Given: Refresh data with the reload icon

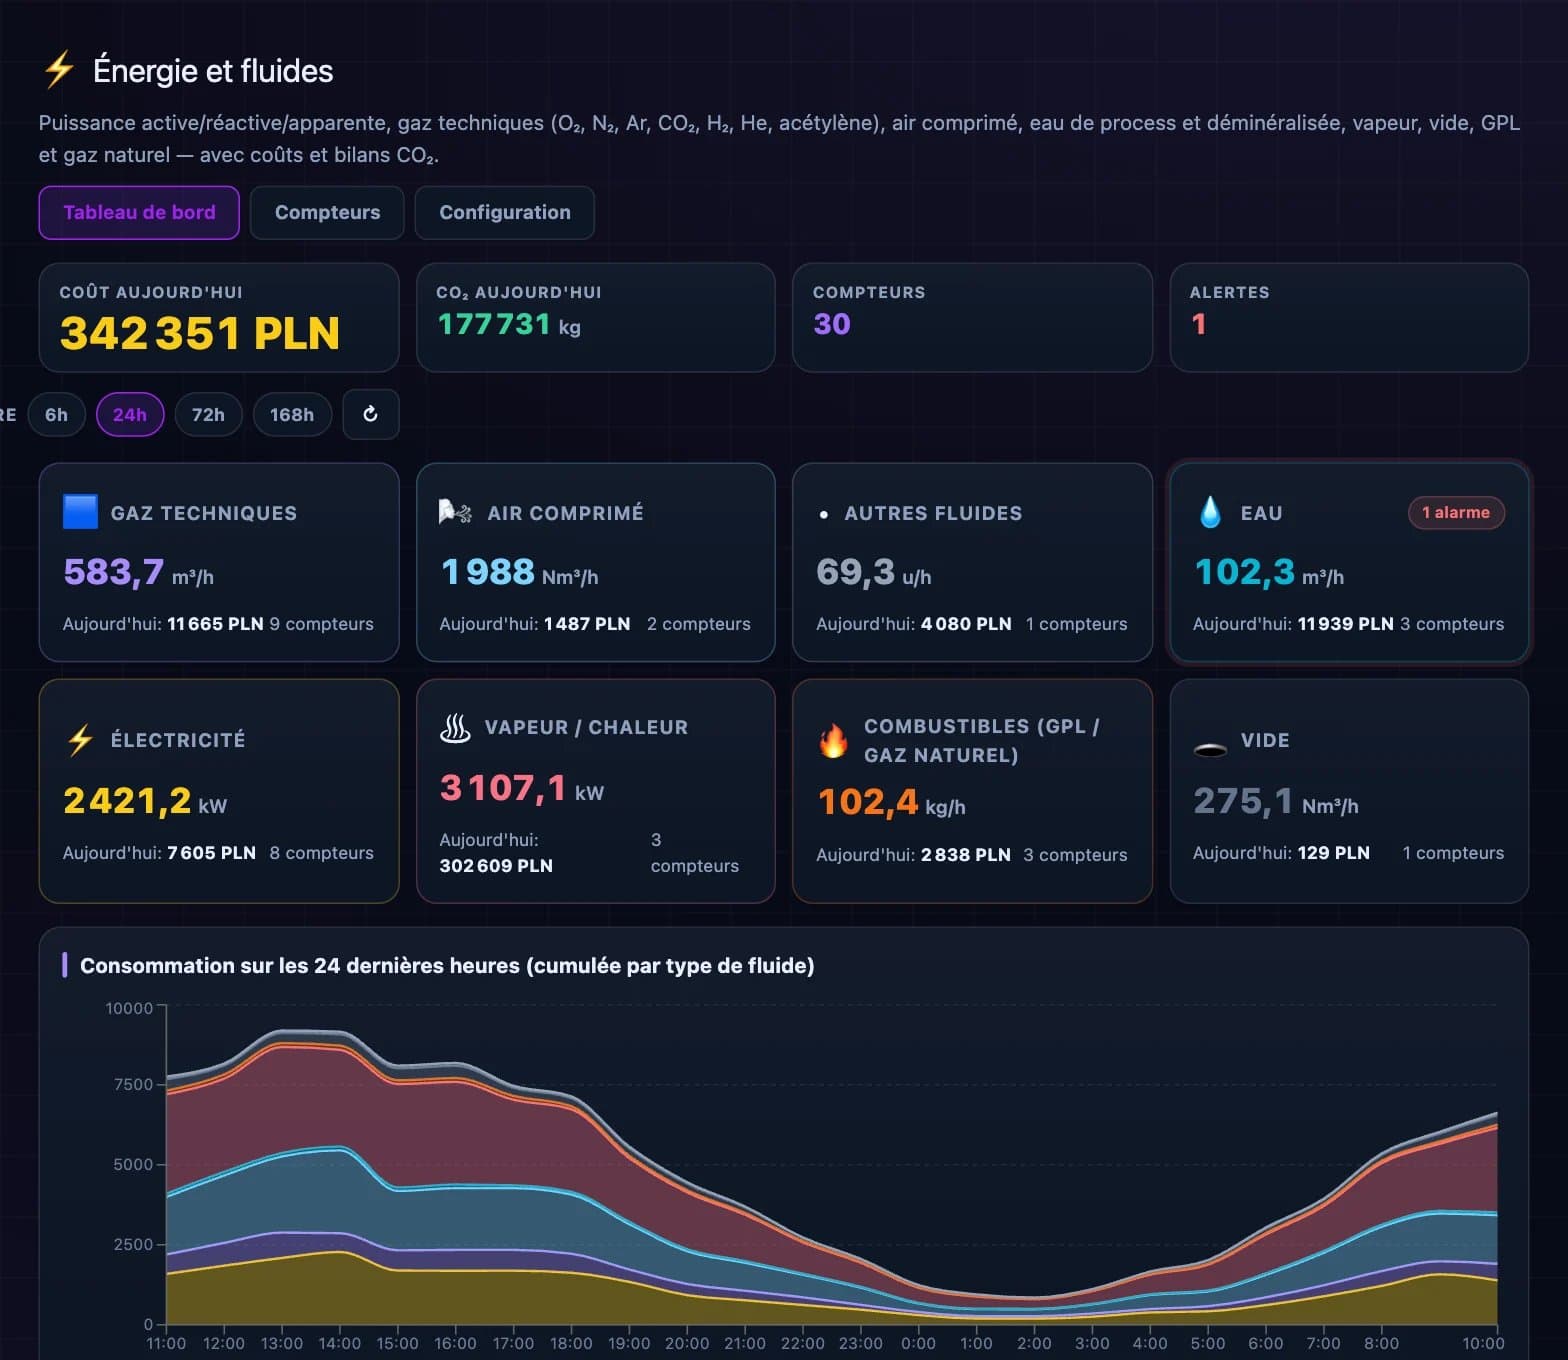Looking at the screenshot, I should (371, 414).
